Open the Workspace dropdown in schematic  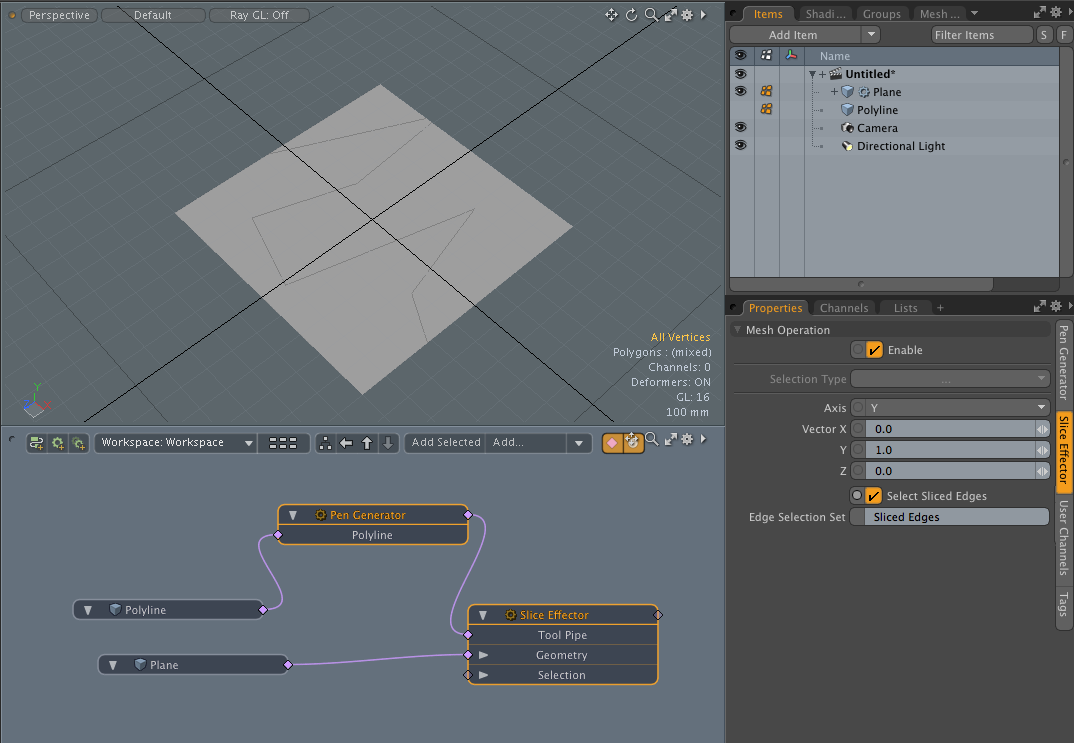point(175,443)
